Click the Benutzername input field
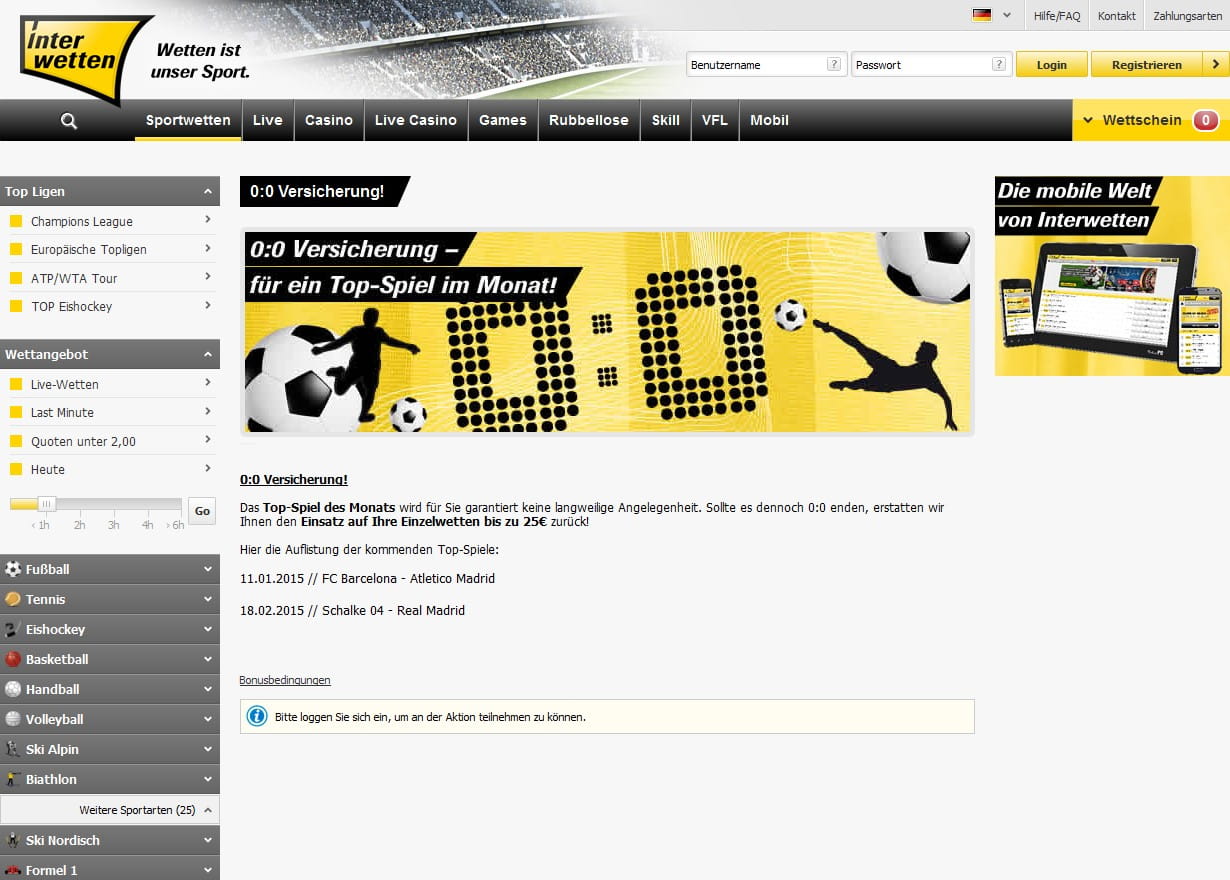The width and height of the screenshot is (1230, 880). pos(767,64)
